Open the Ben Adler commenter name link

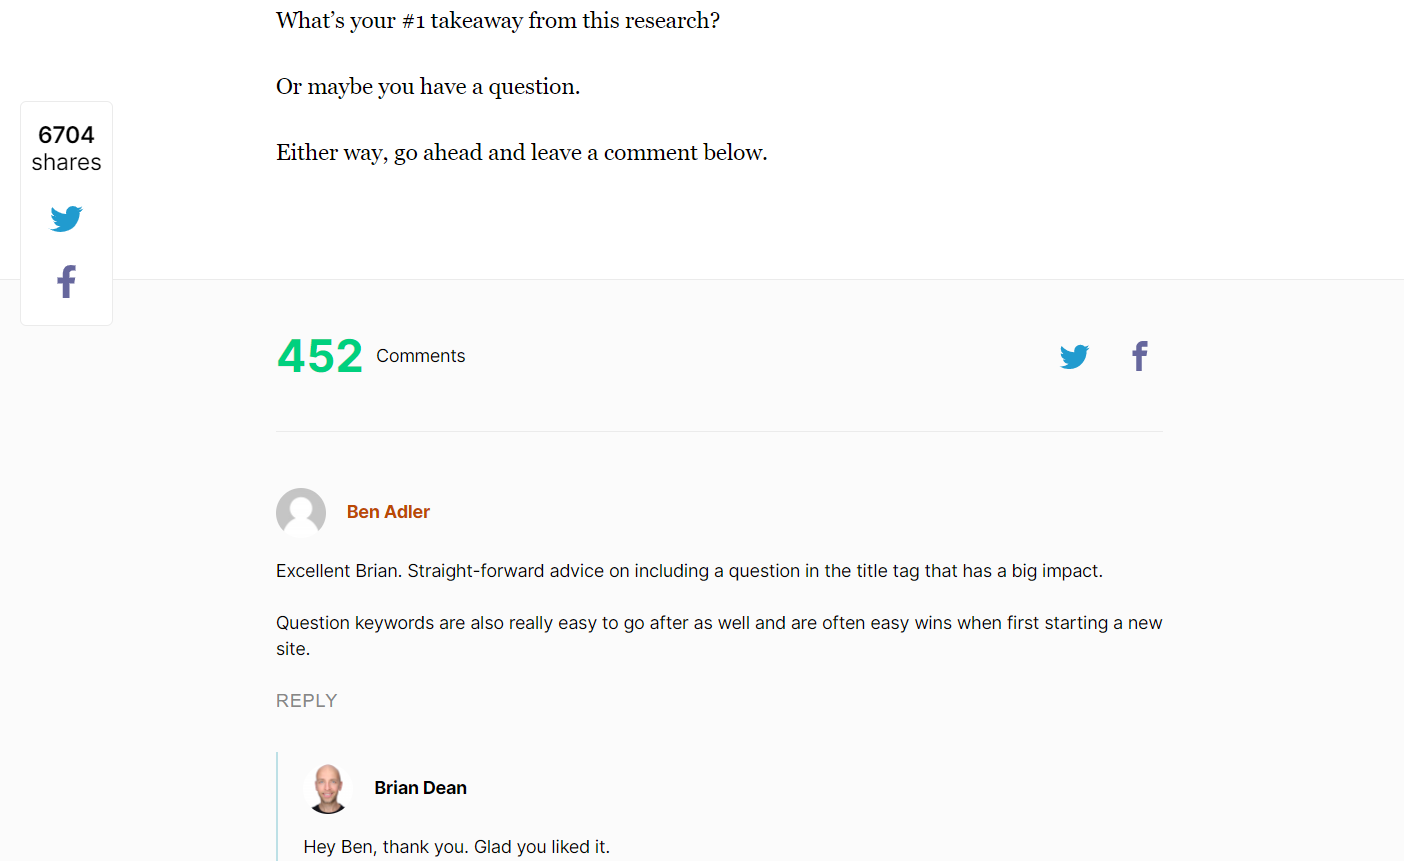(x=388, y=512)
